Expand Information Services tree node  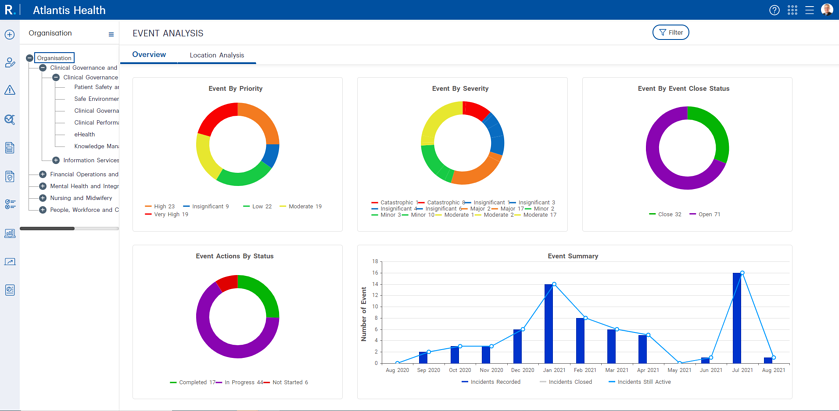56,160
